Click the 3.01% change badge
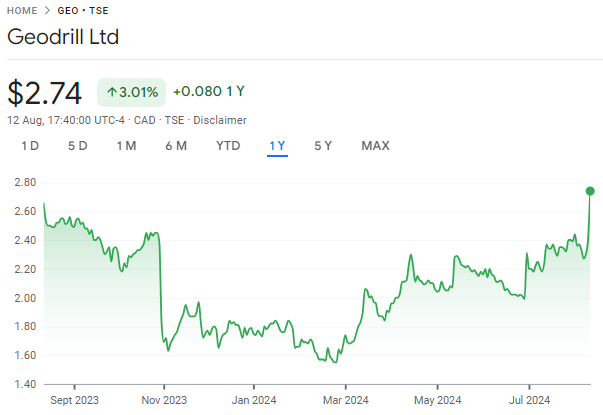This screenshot has height=415, width=603. click(132, 92)
